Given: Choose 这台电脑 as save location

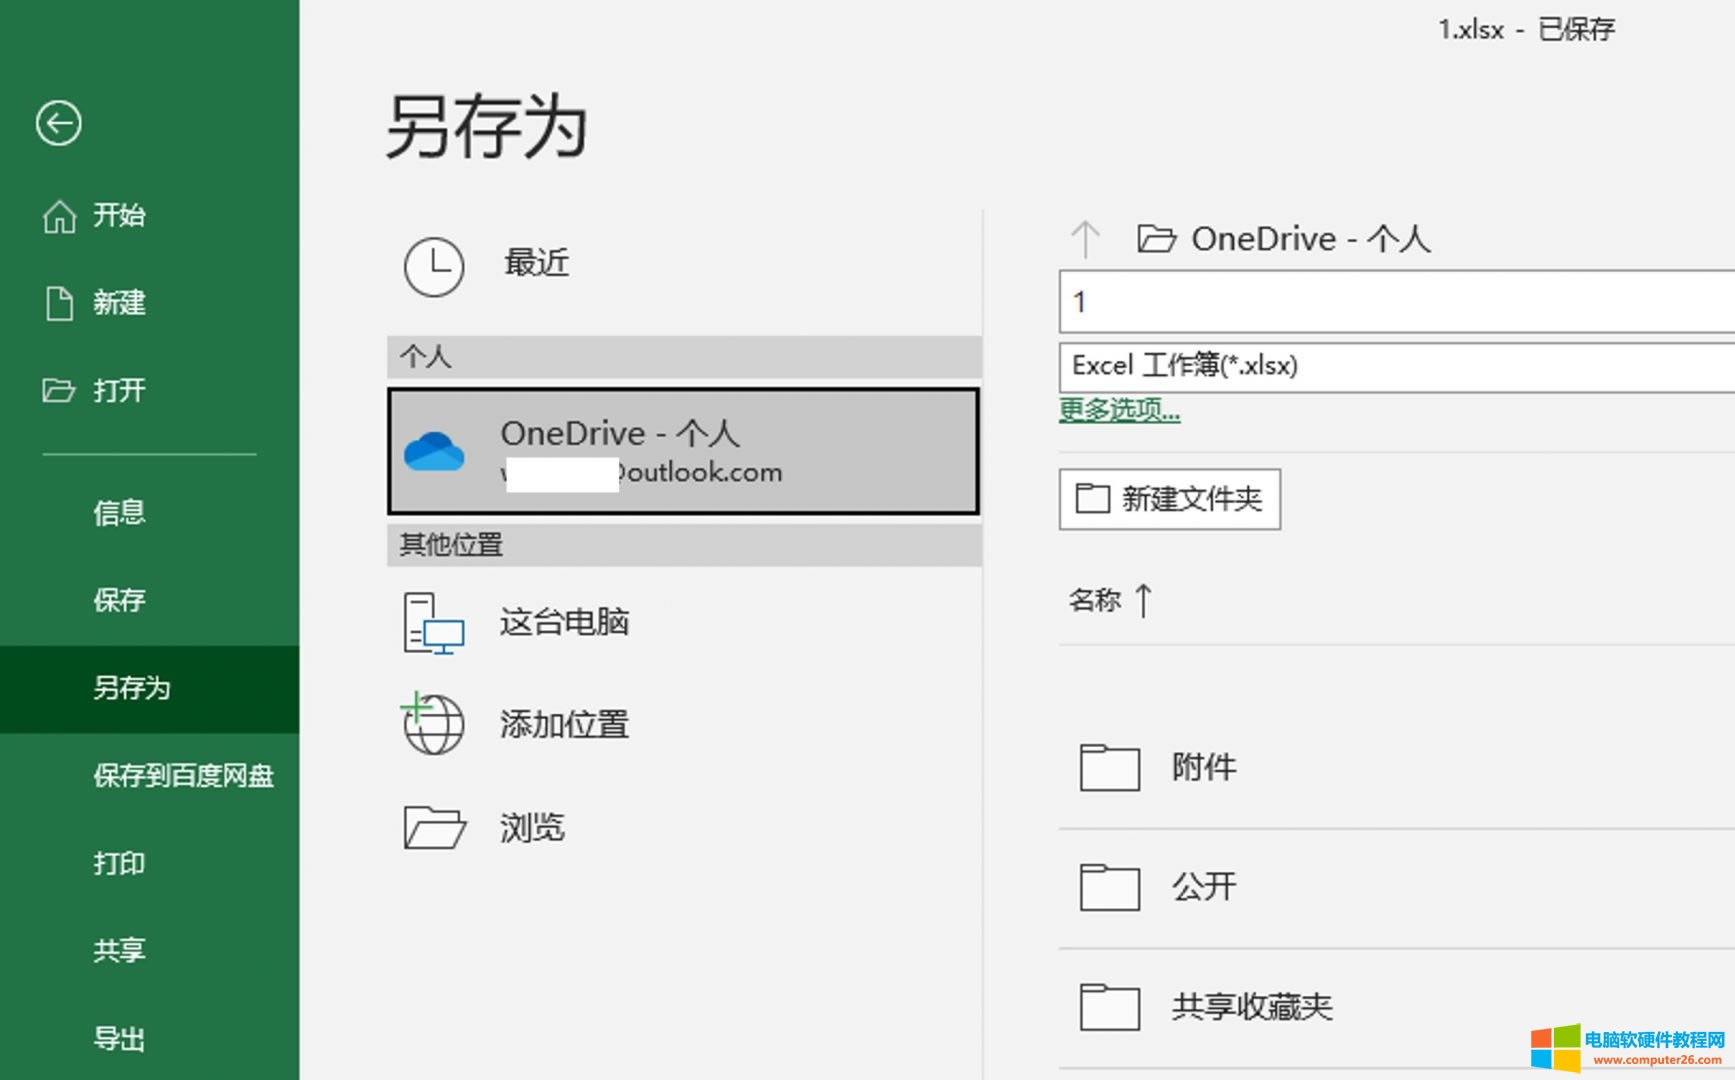Looking at the screenshot, I should 564,621.
